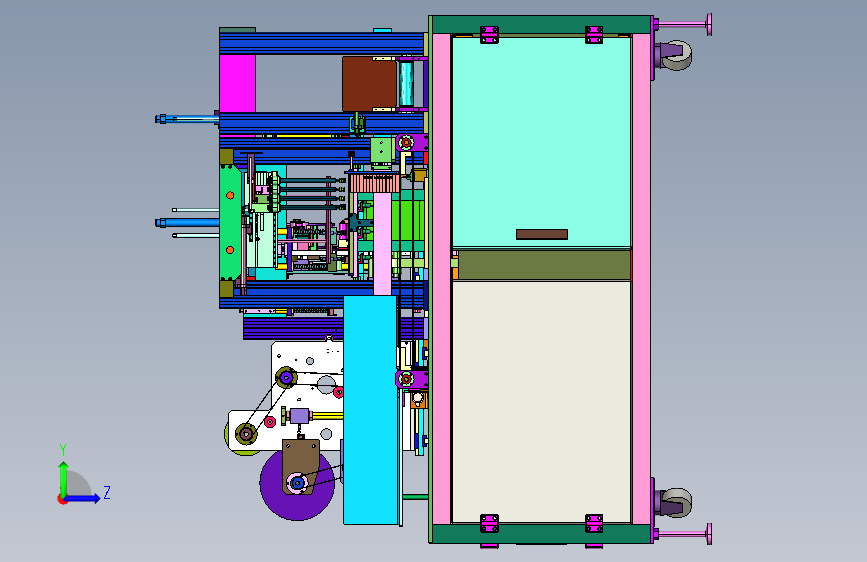867x562 pixels.
Task: Pick the upper belt pulley on the white plate
Action: (x=286, y=378)
